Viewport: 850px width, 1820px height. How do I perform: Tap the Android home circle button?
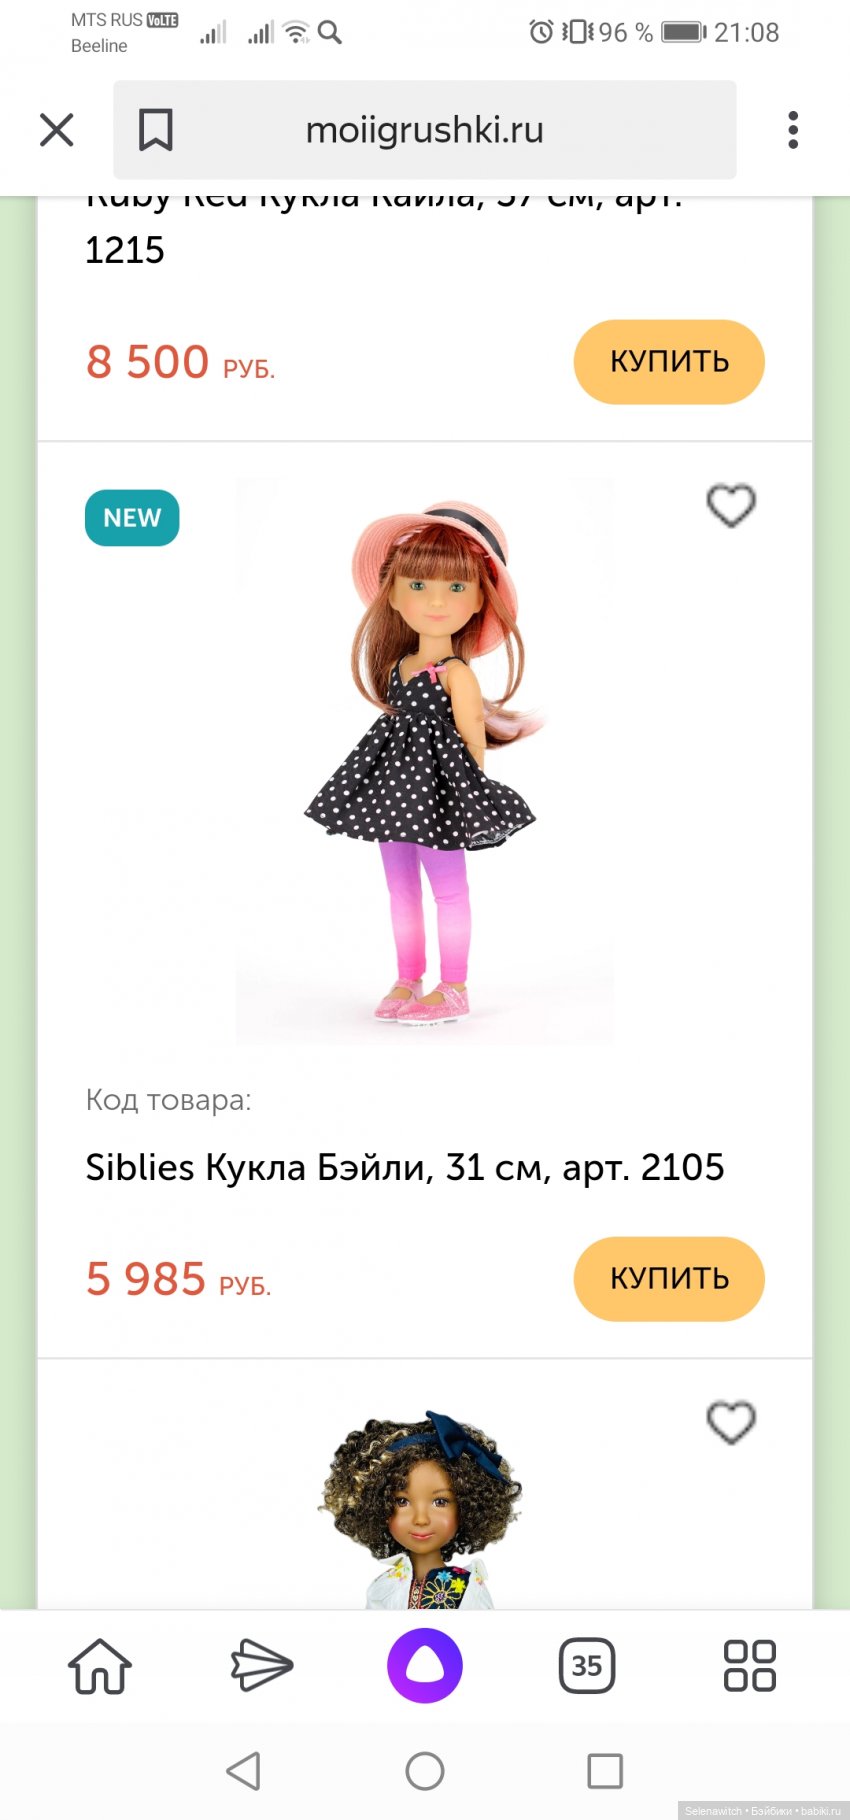click(x=425, y=1771)
